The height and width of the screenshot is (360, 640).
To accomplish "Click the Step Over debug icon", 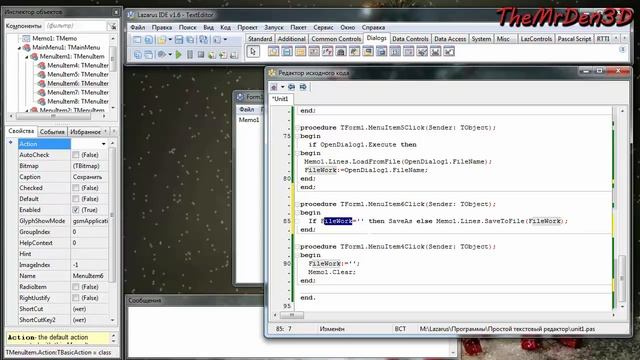I will pyautogui.click(x=223, y=54).
